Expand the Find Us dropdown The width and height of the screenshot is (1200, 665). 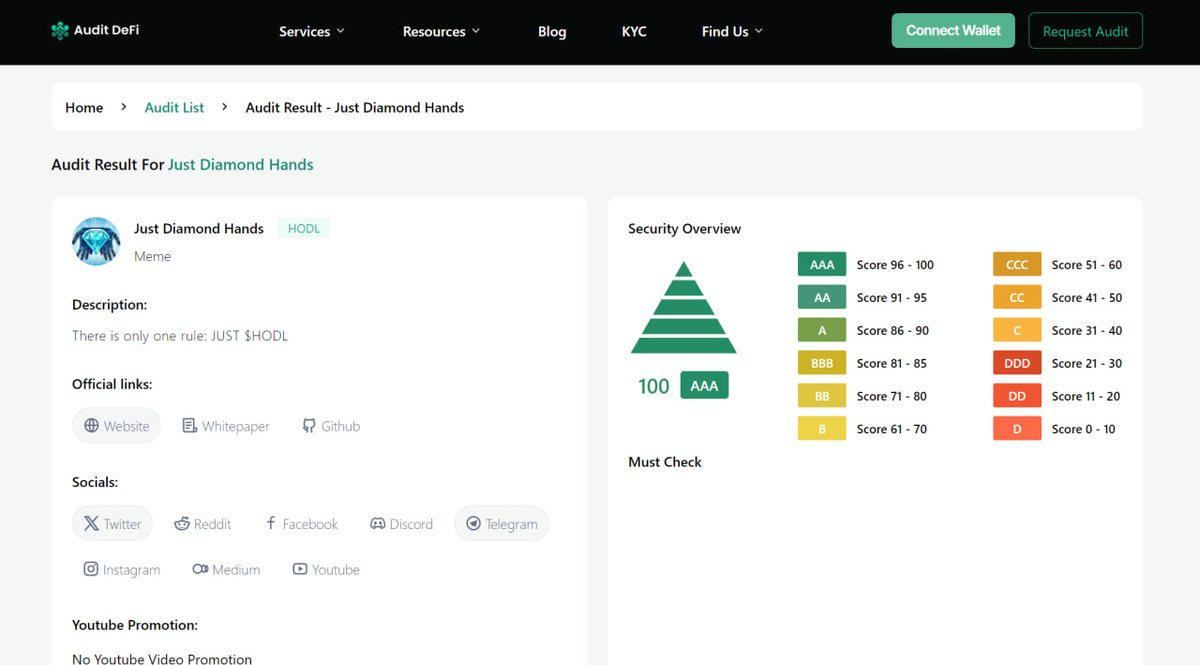731,31
